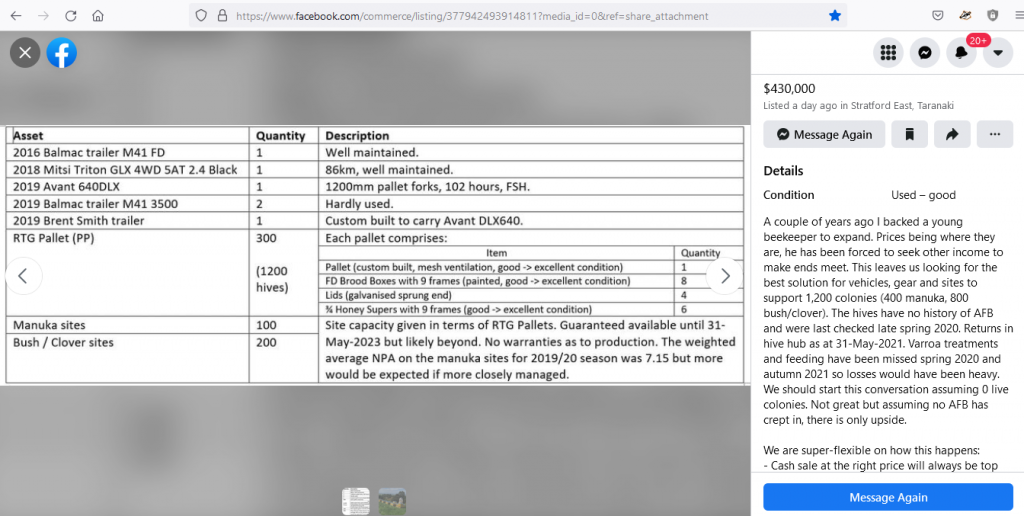Open more options ellipsis for listing
The height and width of the screenshot is (516, 1024).
point(994,134)
